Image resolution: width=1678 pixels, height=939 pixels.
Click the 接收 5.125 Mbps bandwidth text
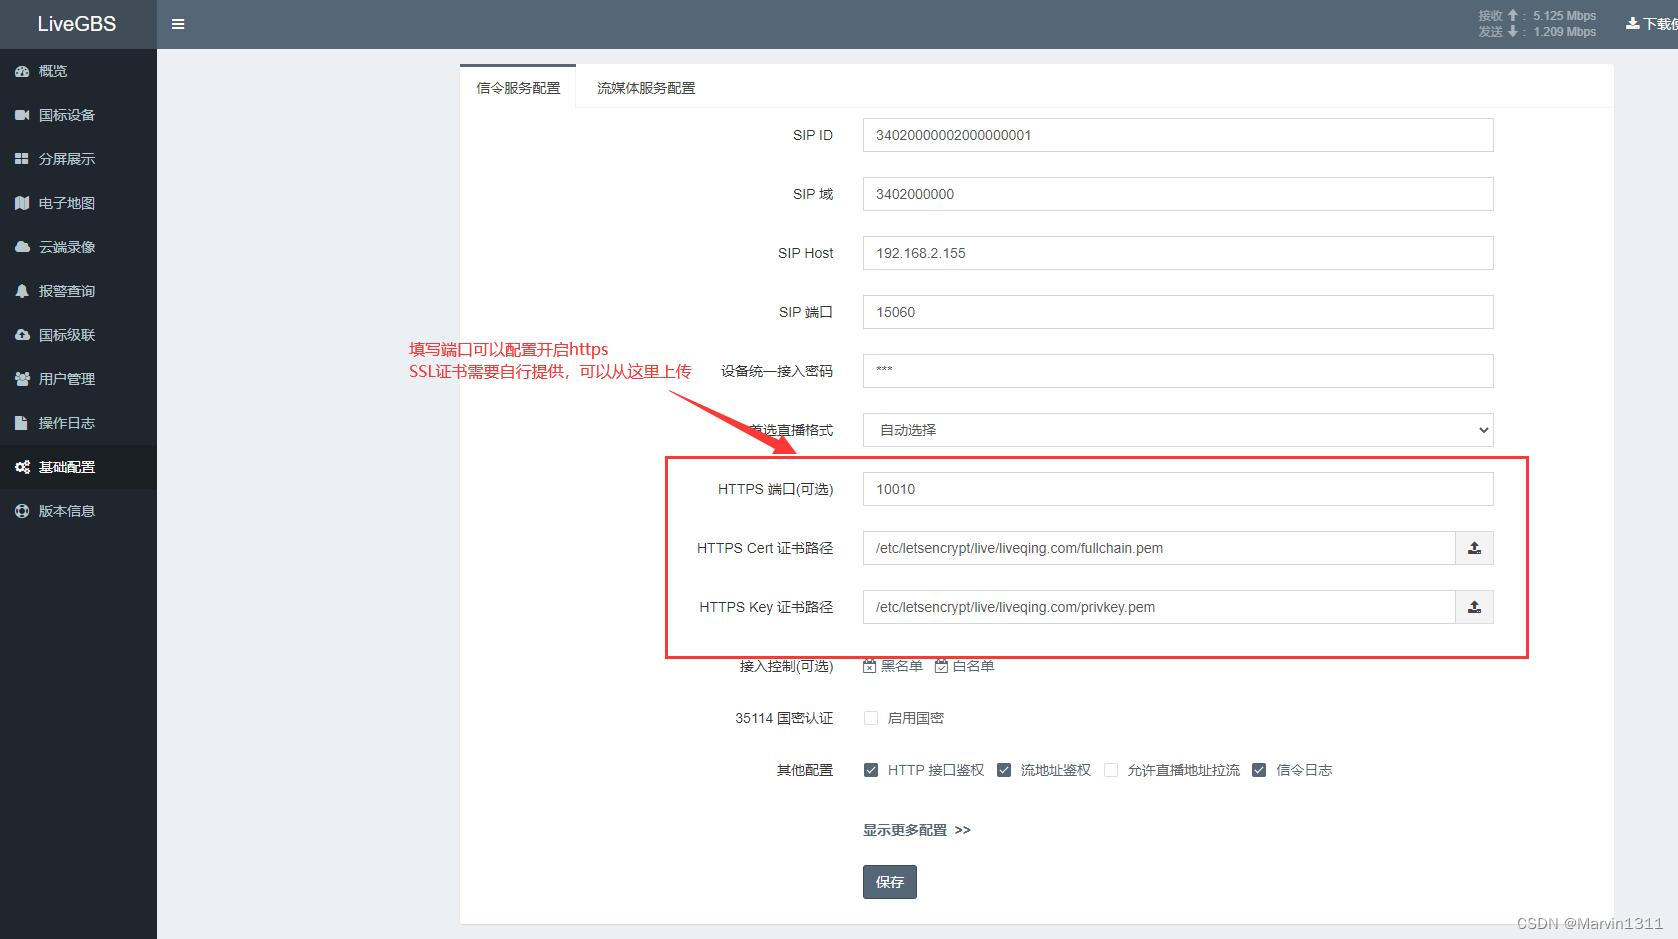click(x=1537, y=16)
